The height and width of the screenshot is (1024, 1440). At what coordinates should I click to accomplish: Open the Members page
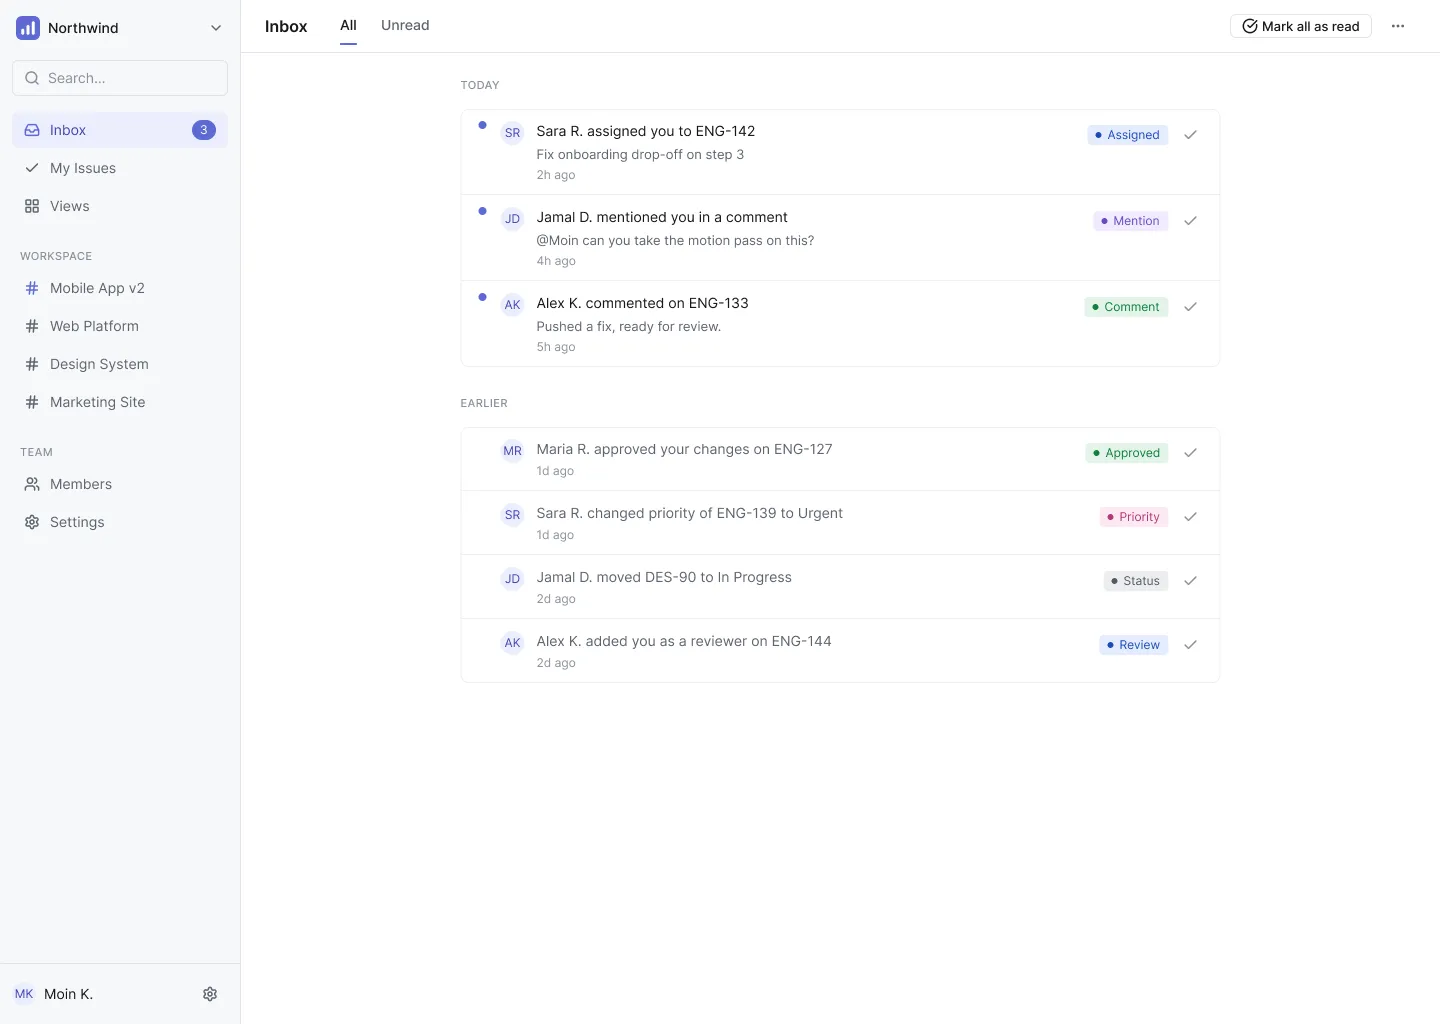[120, 484]
